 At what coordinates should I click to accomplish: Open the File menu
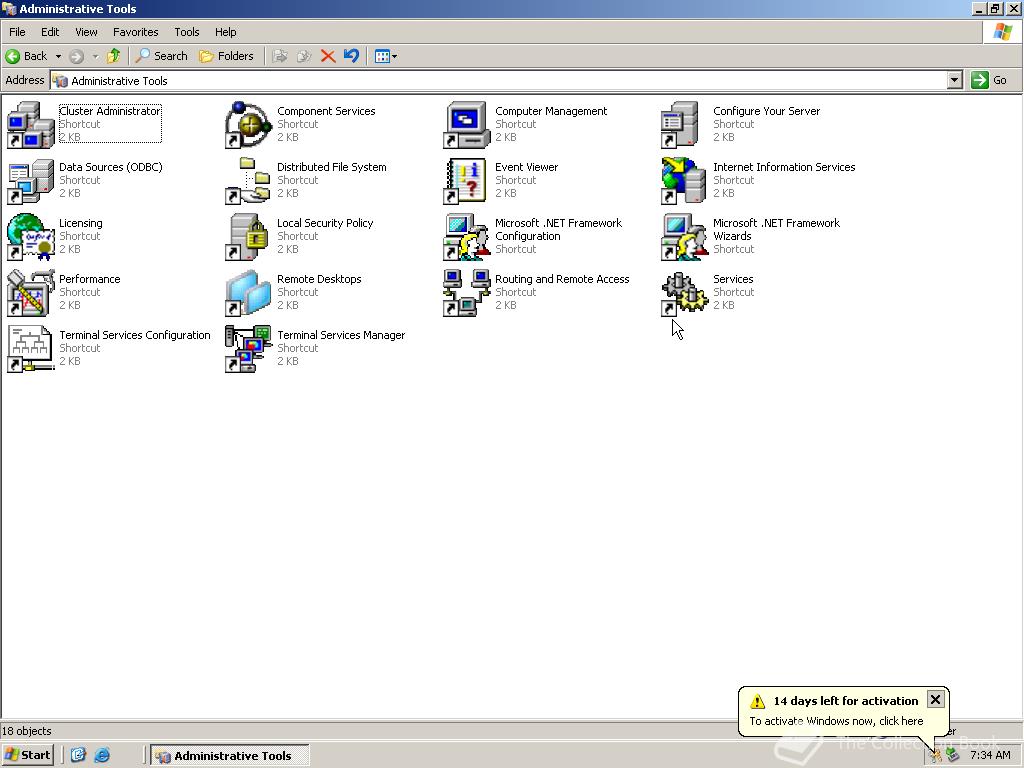pos(17,32)
